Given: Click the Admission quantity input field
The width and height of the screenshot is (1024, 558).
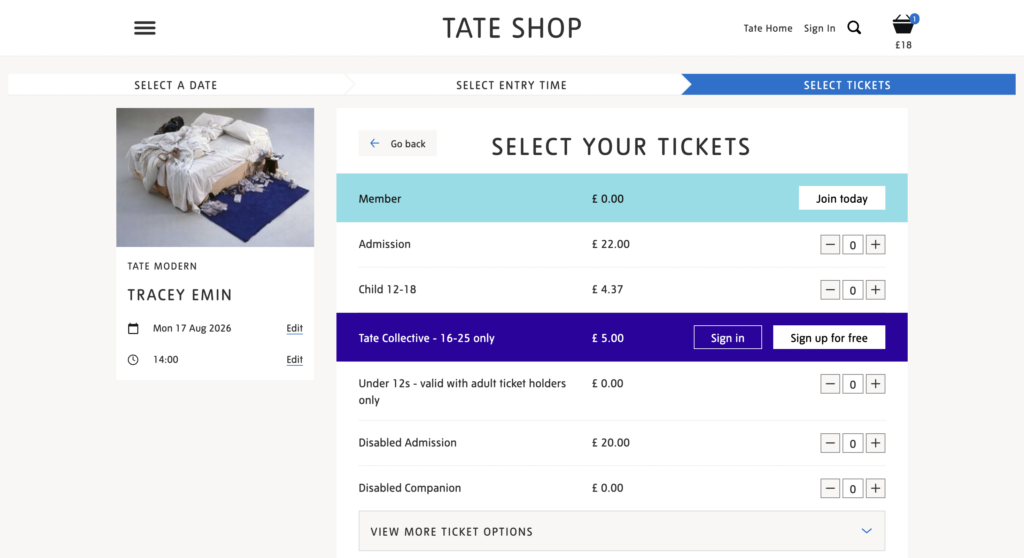Looking at the screenshot, I should pyautogui.click(x=853, y=244).
